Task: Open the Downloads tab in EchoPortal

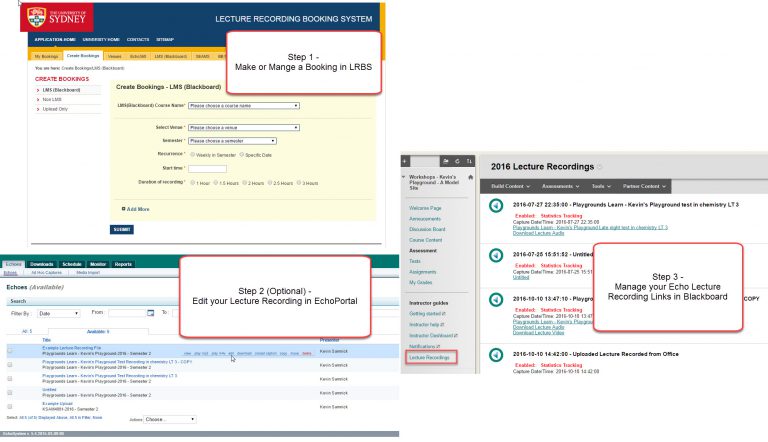Action: [x=42, y=264]
